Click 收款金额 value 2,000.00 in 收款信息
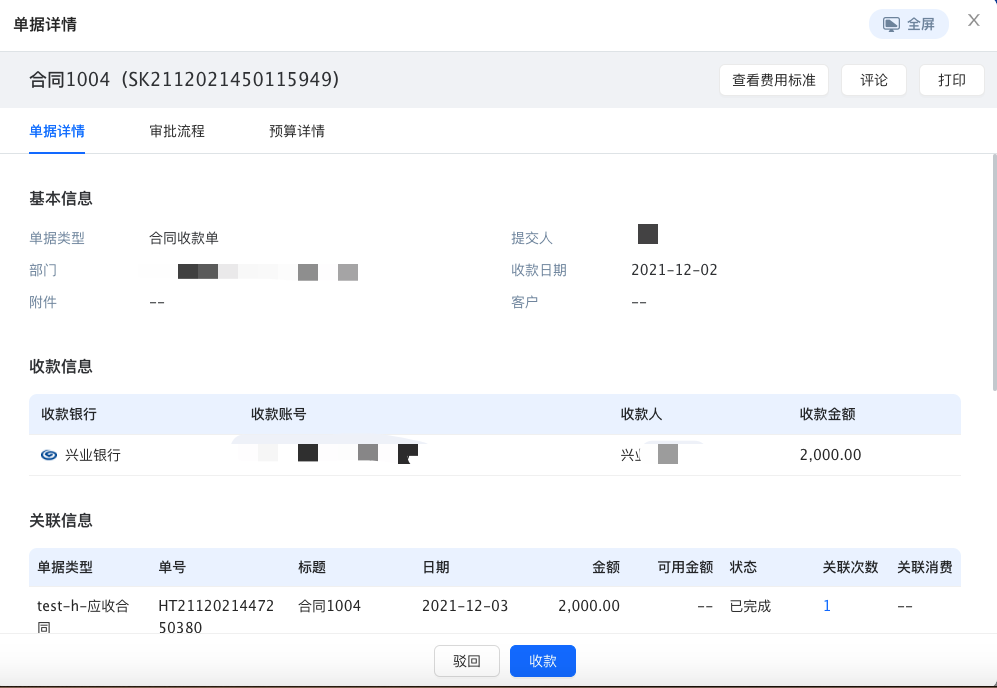Viewport: 997px width, 688px height. pos(830,455)
